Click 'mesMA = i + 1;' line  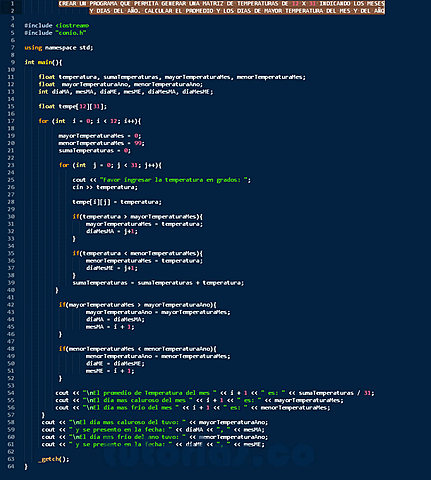pos(110,327)
